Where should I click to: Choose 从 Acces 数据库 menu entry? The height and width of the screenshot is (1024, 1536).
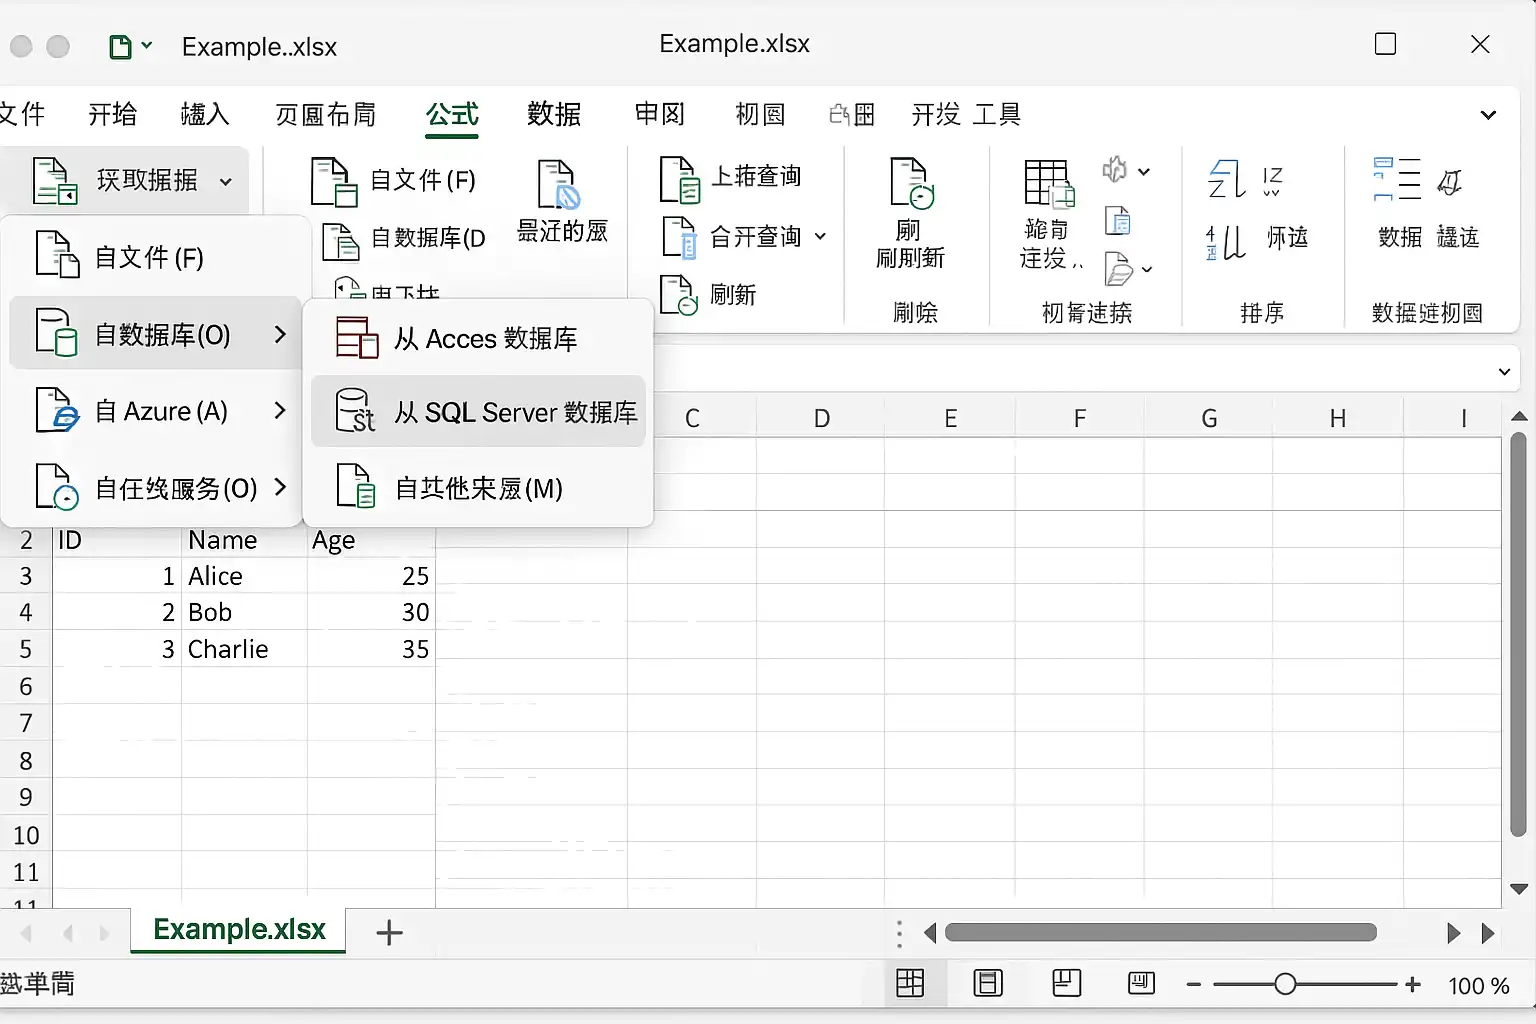[x=478, y=338]
